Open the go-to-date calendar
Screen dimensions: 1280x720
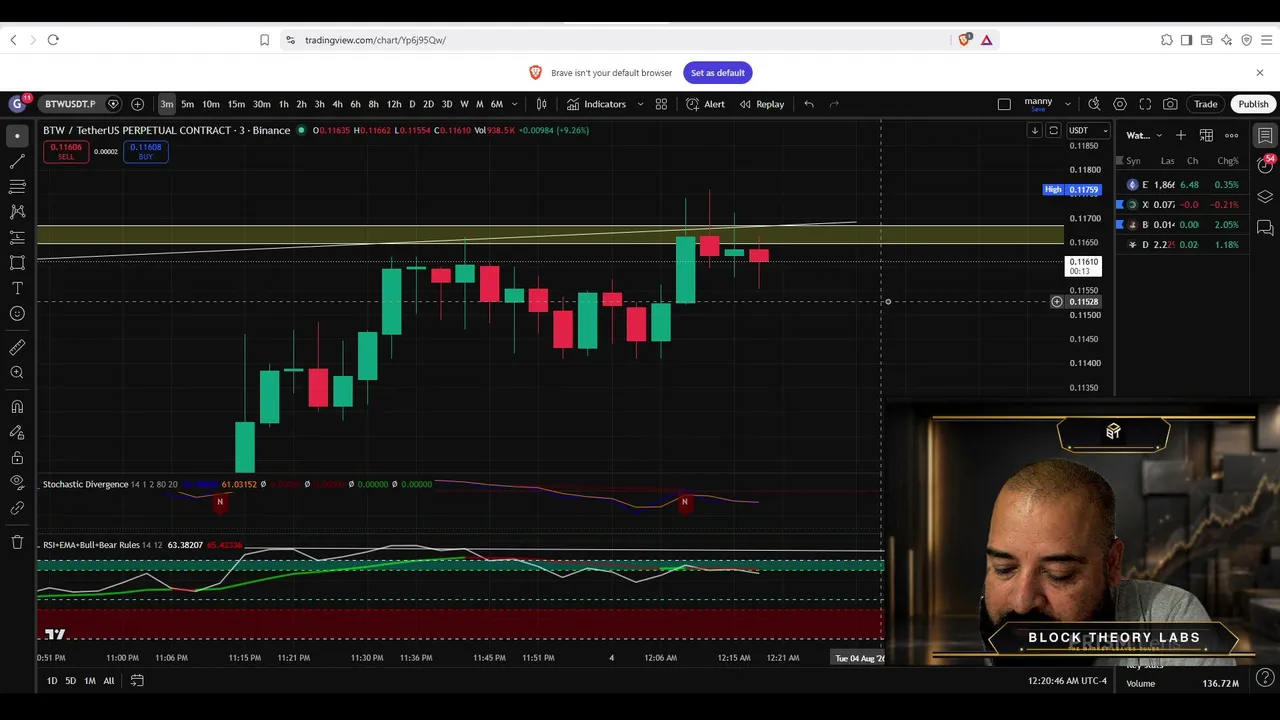137,681
